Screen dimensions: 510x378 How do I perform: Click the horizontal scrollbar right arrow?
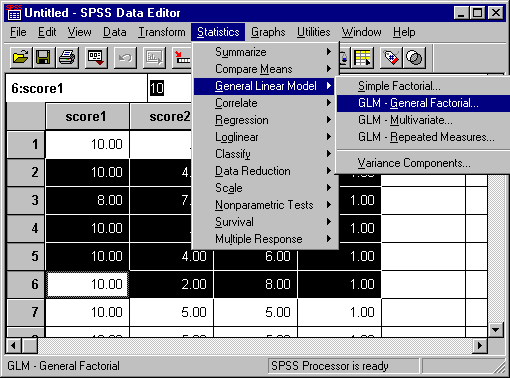[480, 345]
